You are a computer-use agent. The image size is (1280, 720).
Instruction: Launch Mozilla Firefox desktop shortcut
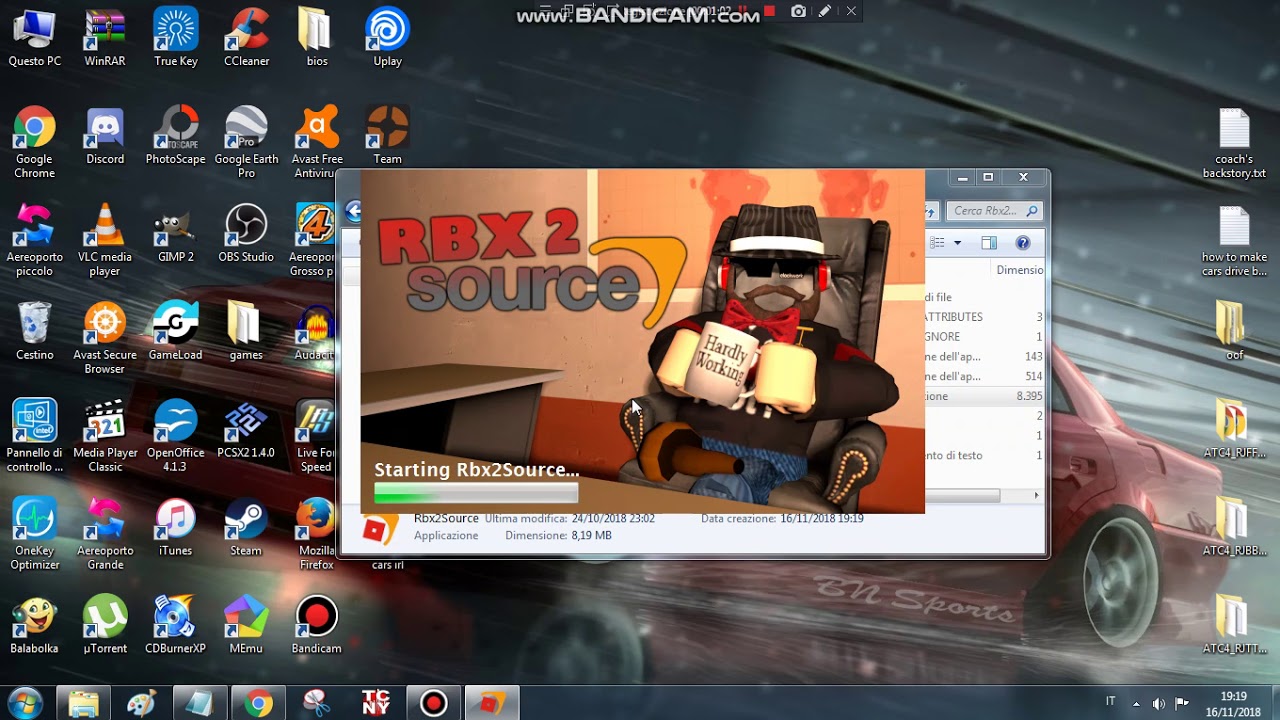click(x=317, y=534)
